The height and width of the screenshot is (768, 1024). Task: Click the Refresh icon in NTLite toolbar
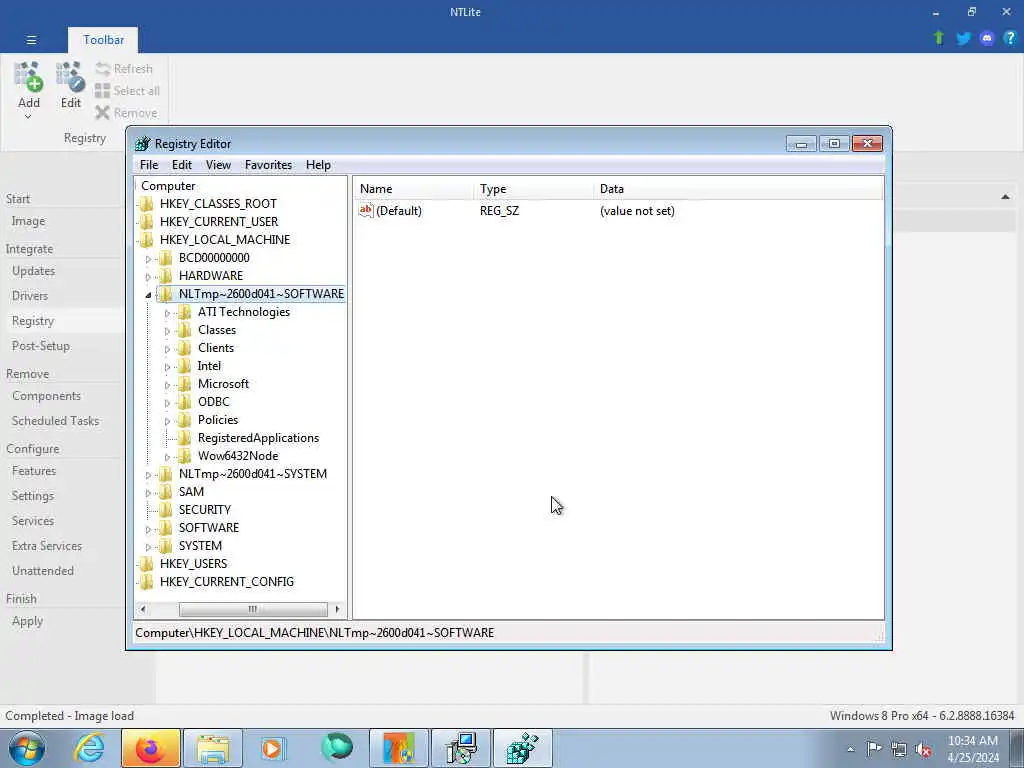pyautogui.click(x=103, y=69)
